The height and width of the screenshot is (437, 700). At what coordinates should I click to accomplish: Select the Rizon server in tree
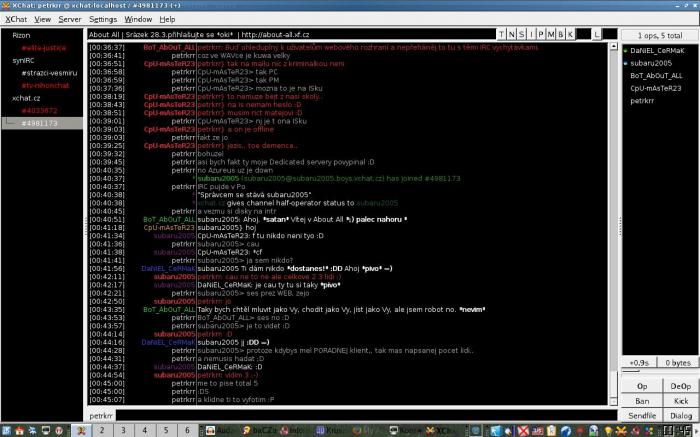[x=21, y=35]
